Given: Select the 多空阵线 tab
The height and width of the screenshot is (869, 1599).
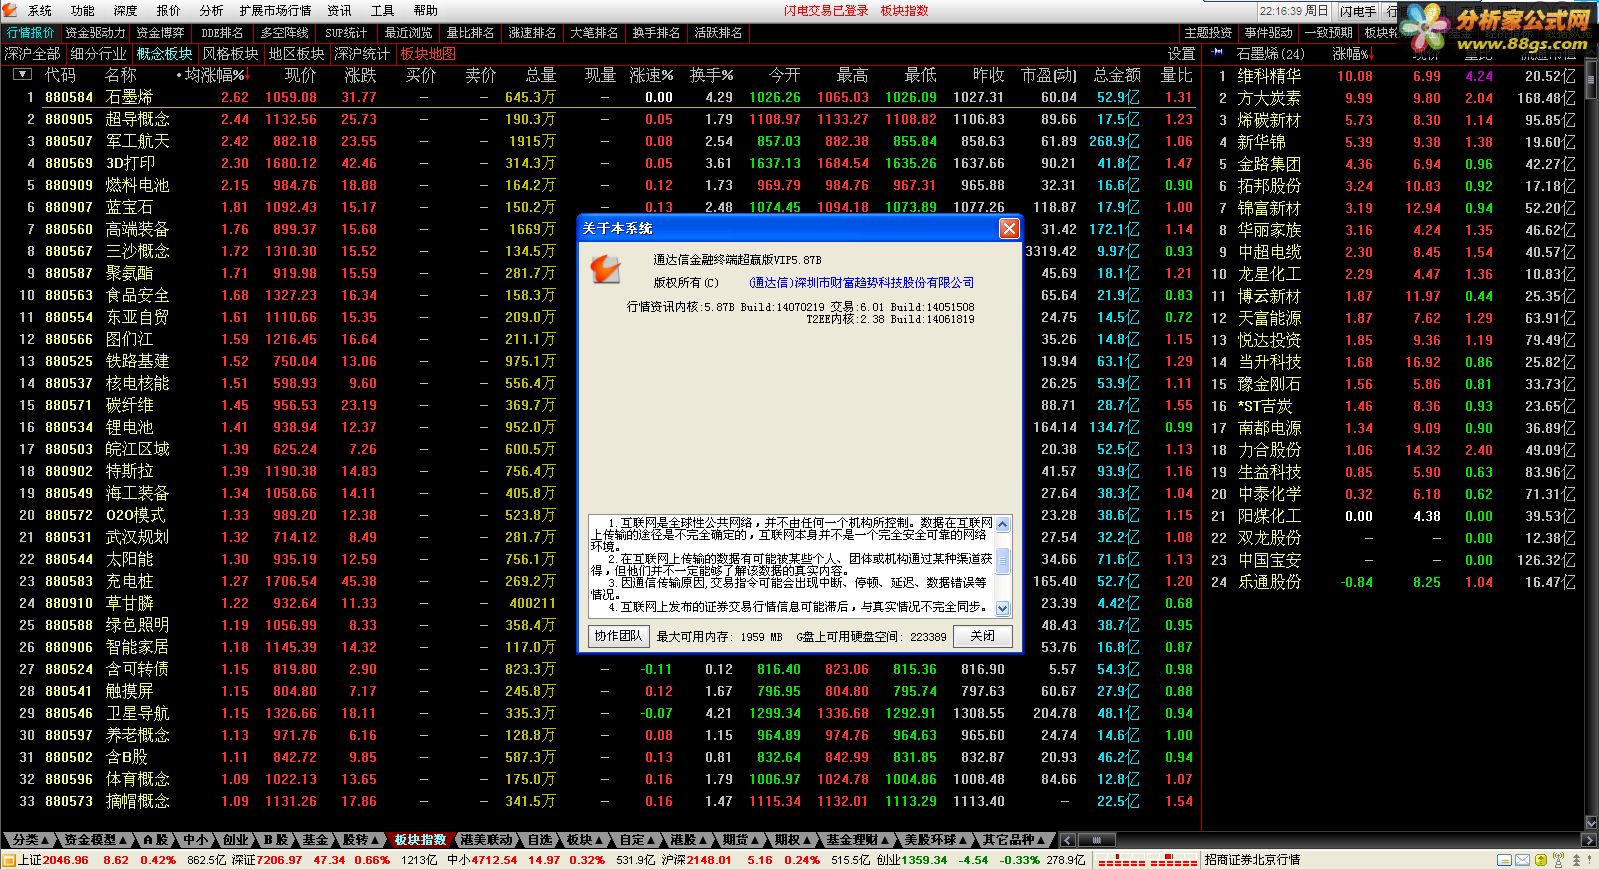Looking at the screenshot, I should (285, 33).
